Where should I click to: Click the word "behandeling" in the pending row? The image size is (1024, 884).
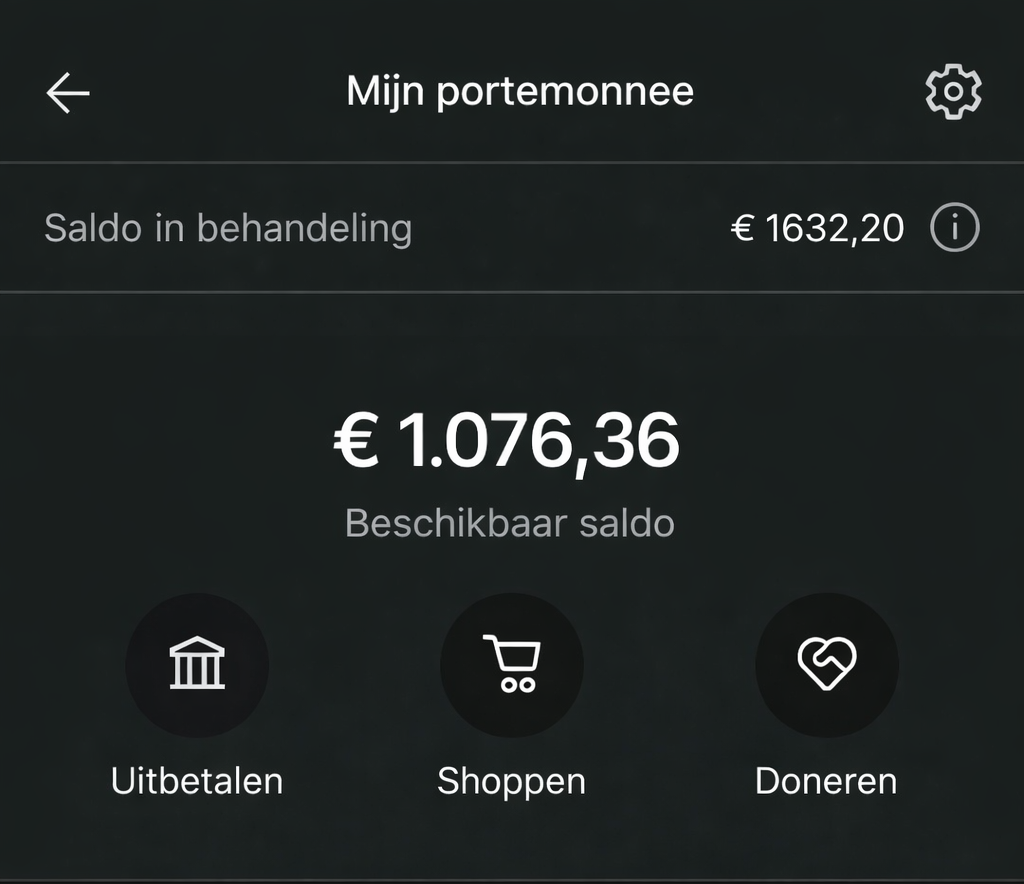click(x=304, y=229)
